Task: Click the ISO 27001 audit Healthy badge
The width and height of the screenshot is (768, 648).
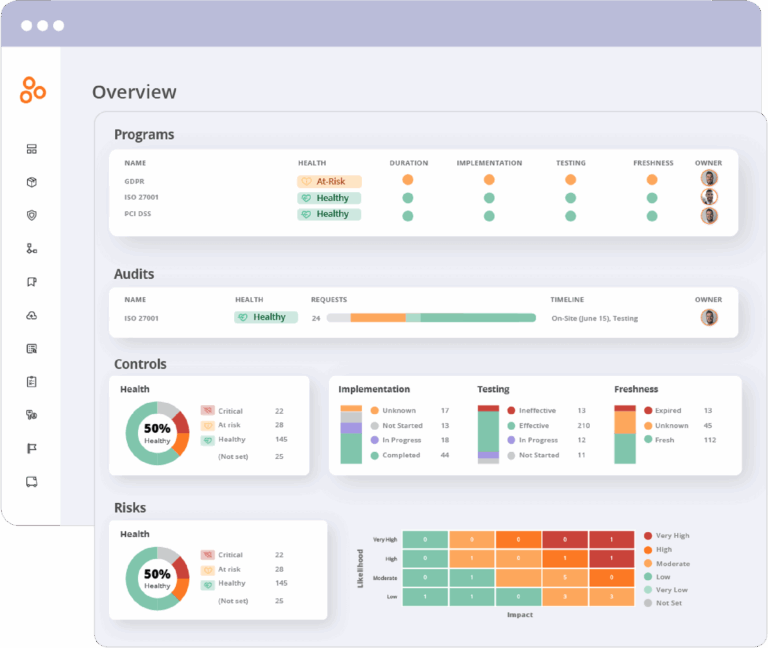Action: pos(265,317)
